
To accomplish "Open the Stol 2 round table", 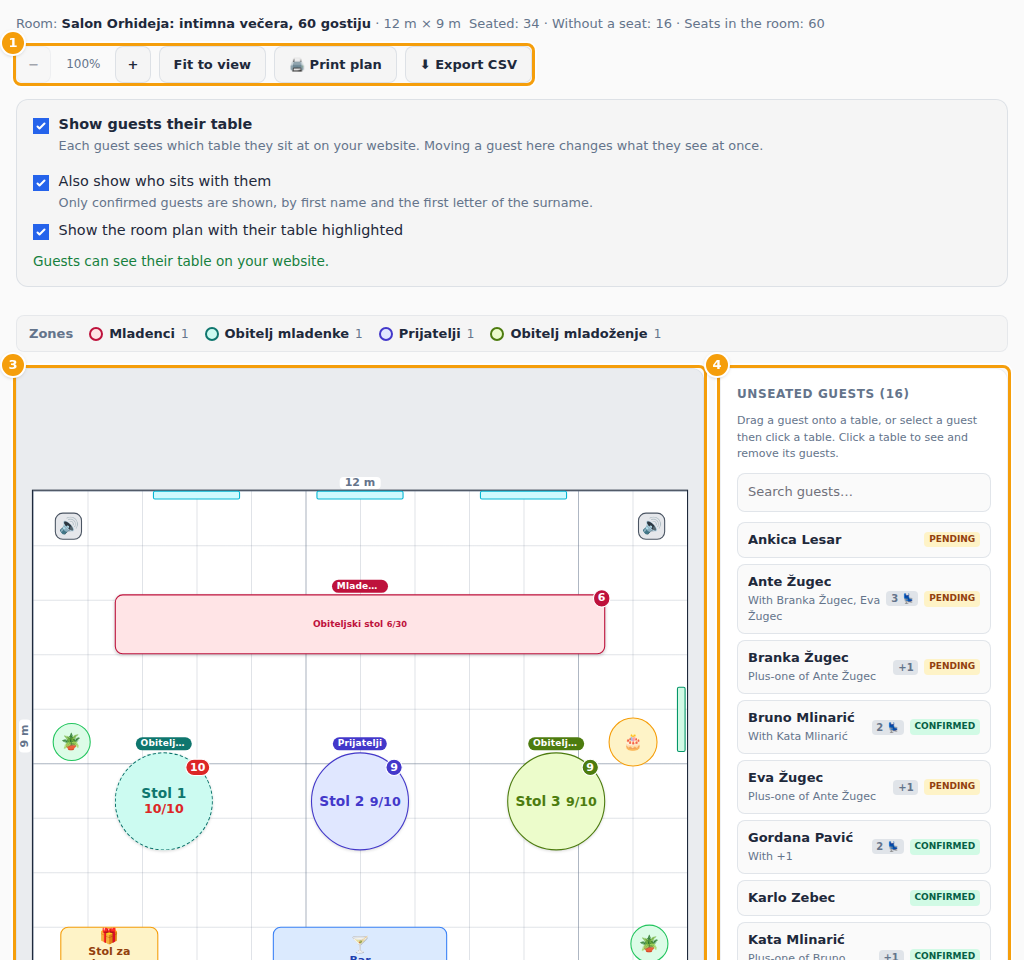I will 360,801.
